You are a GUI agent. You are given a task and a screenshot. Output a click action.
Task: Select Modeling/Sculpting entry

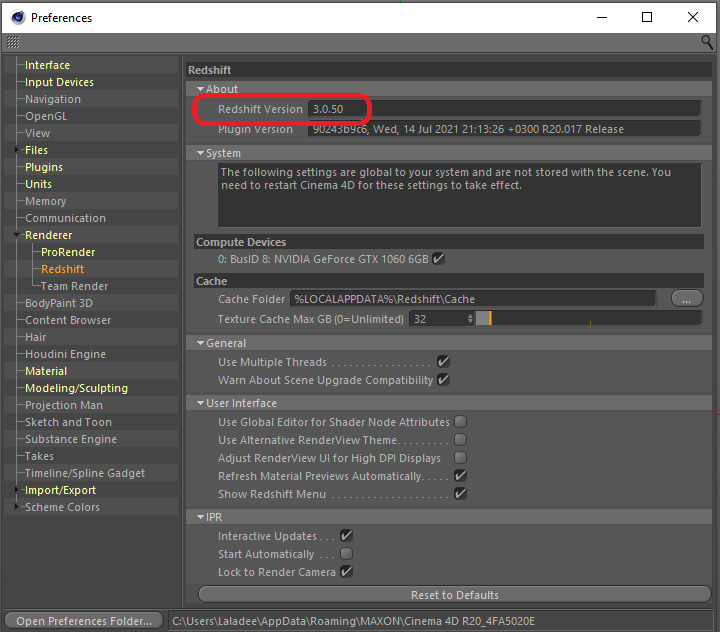click(x=76, y=388)
